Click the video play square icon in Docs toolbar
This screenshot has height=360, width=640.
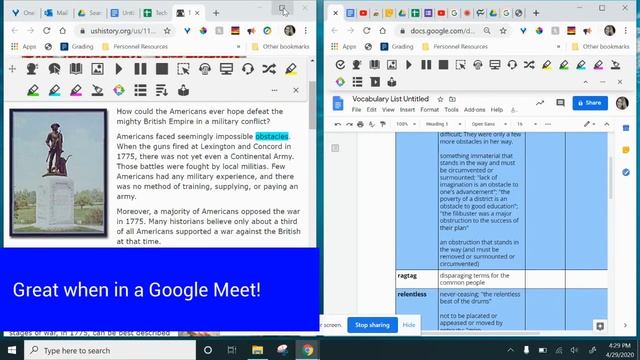point(375,82)
